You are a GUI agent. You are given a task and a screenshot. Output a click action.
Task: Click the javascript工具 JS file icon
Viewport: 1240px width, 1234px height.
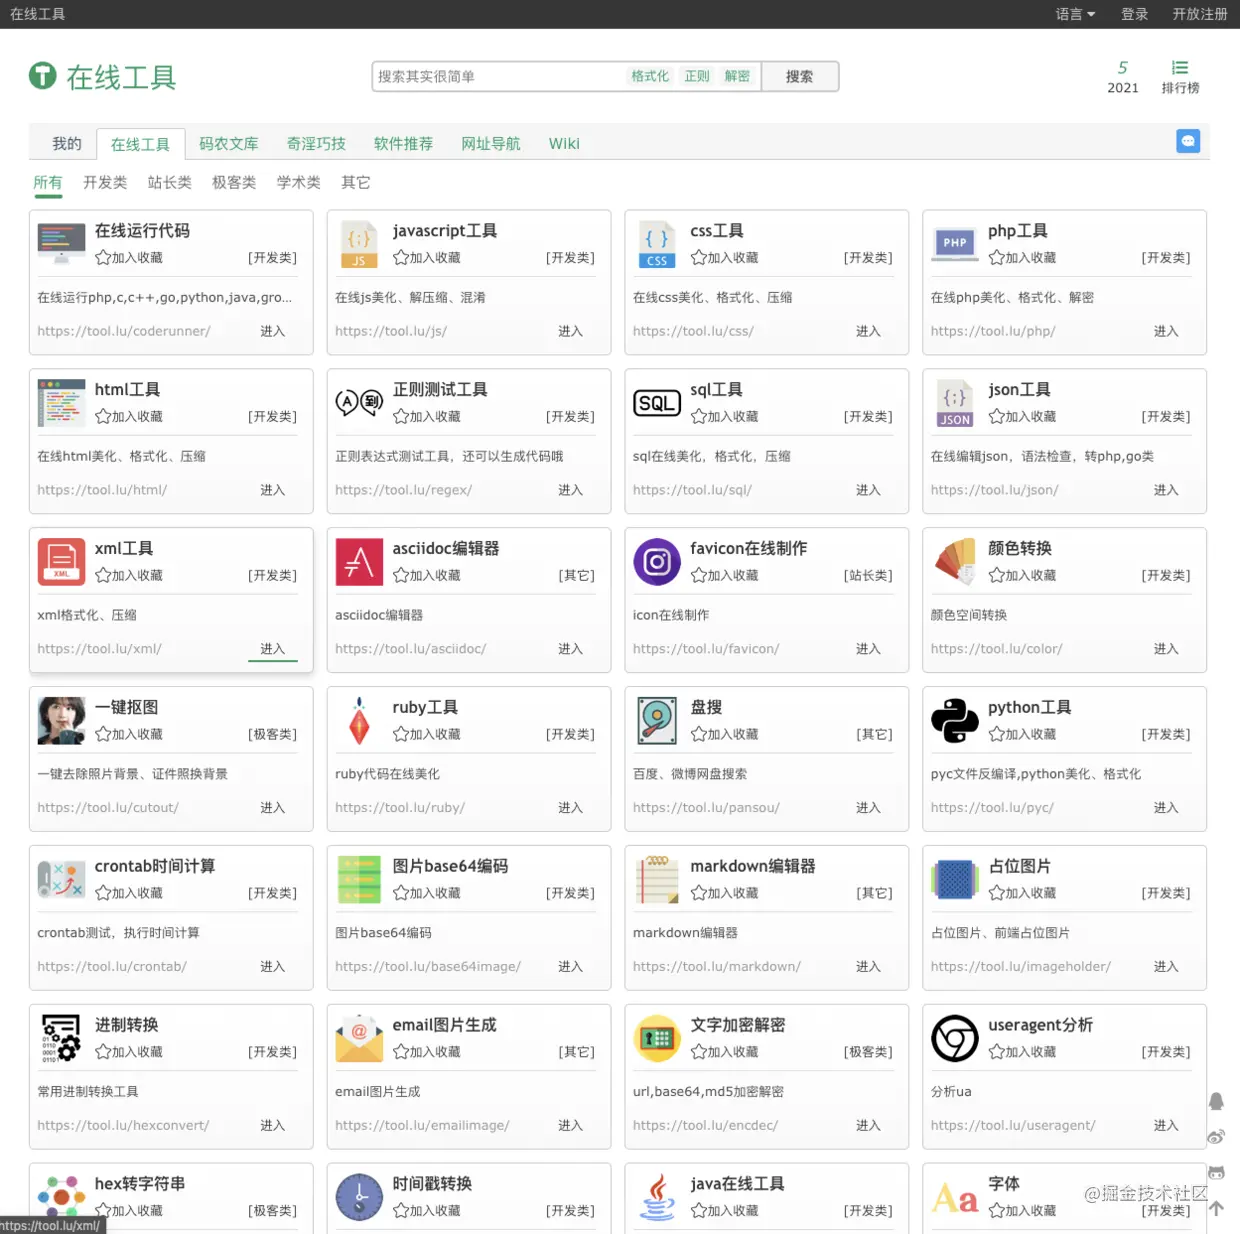point(359,244)
